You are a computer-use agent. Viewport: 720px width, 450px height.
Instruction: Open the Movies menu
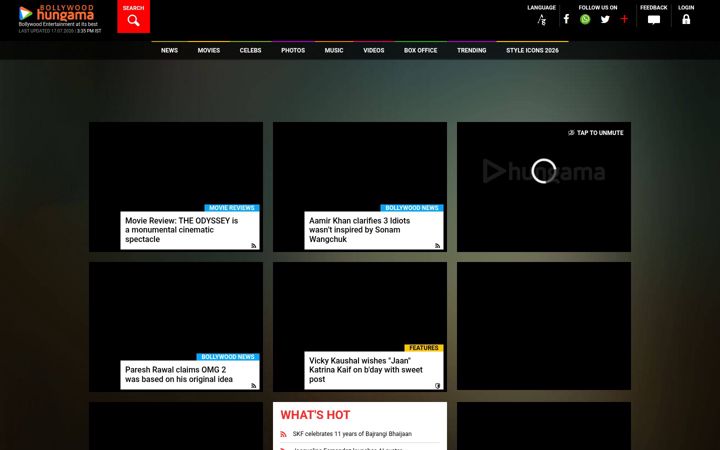[x=209, y=51]
